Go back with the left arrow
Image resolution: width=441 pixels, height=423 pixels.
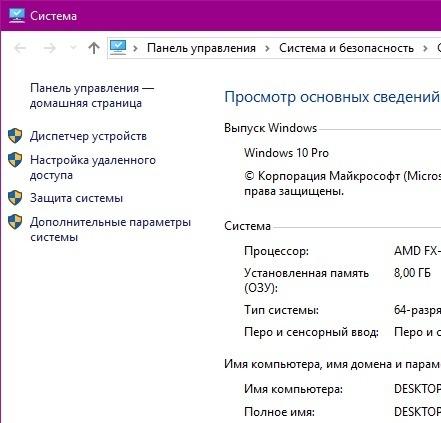(20, 48)
